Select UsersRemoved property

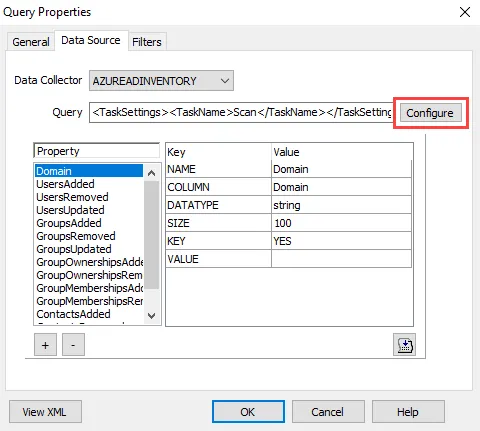click(x=89, y=197)
